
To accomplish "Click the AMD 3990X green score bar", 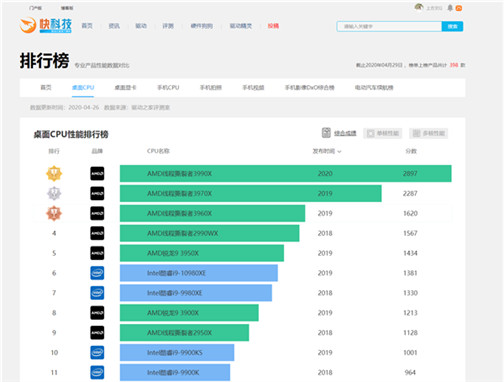I will pos(286,173).
